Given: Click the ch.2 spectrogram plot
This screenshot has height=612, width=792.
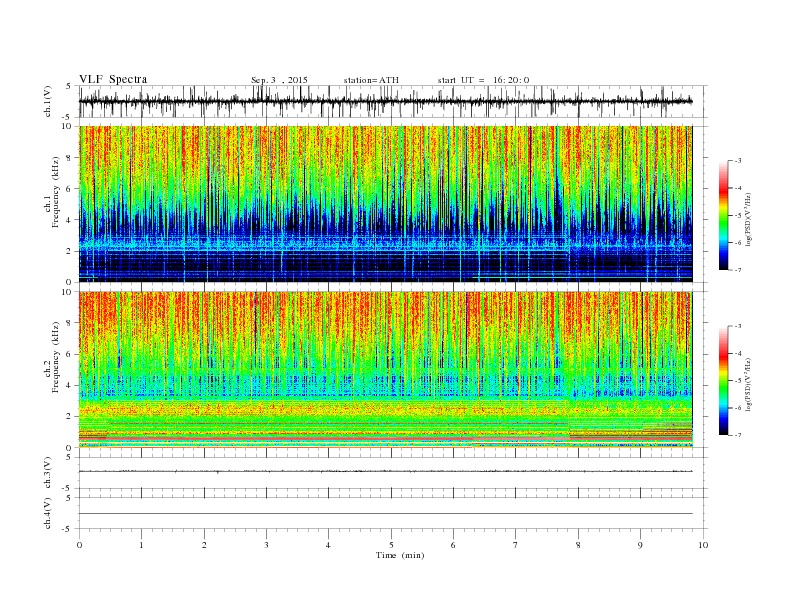Looking at the screenshot, I should pyautogui.click(x=386, y=370).
